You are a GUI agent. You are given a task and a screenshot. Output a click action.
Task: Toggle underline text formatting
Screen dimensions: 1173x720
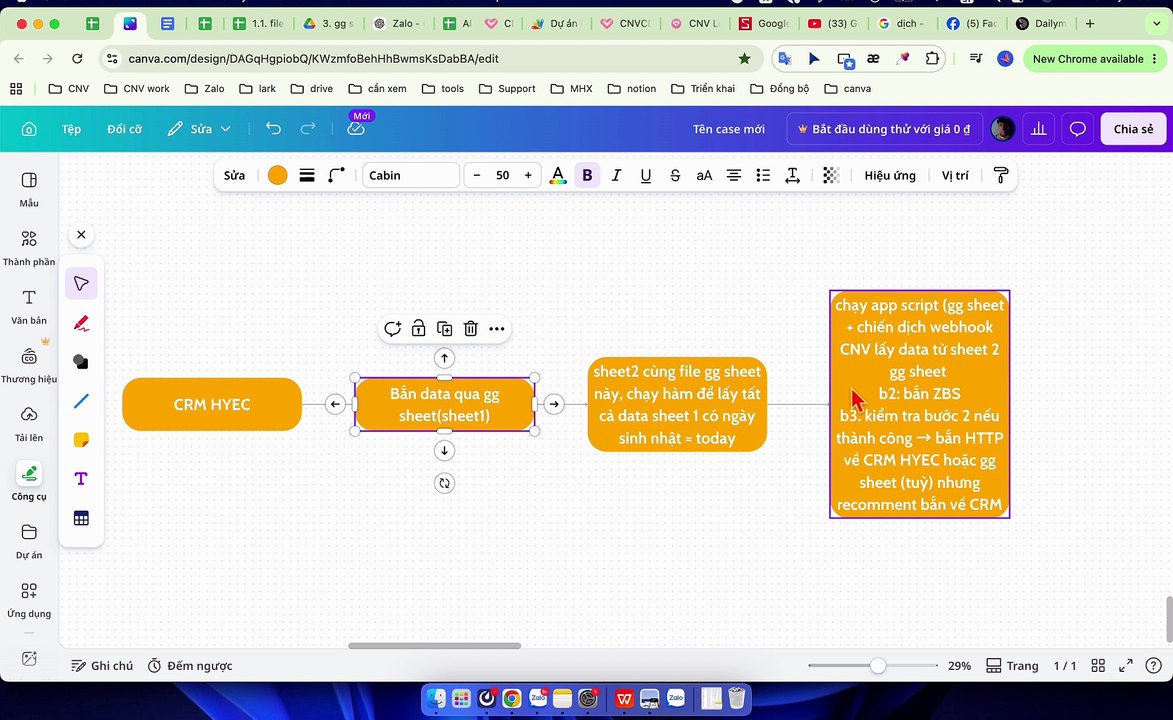[x=646, y=175]
